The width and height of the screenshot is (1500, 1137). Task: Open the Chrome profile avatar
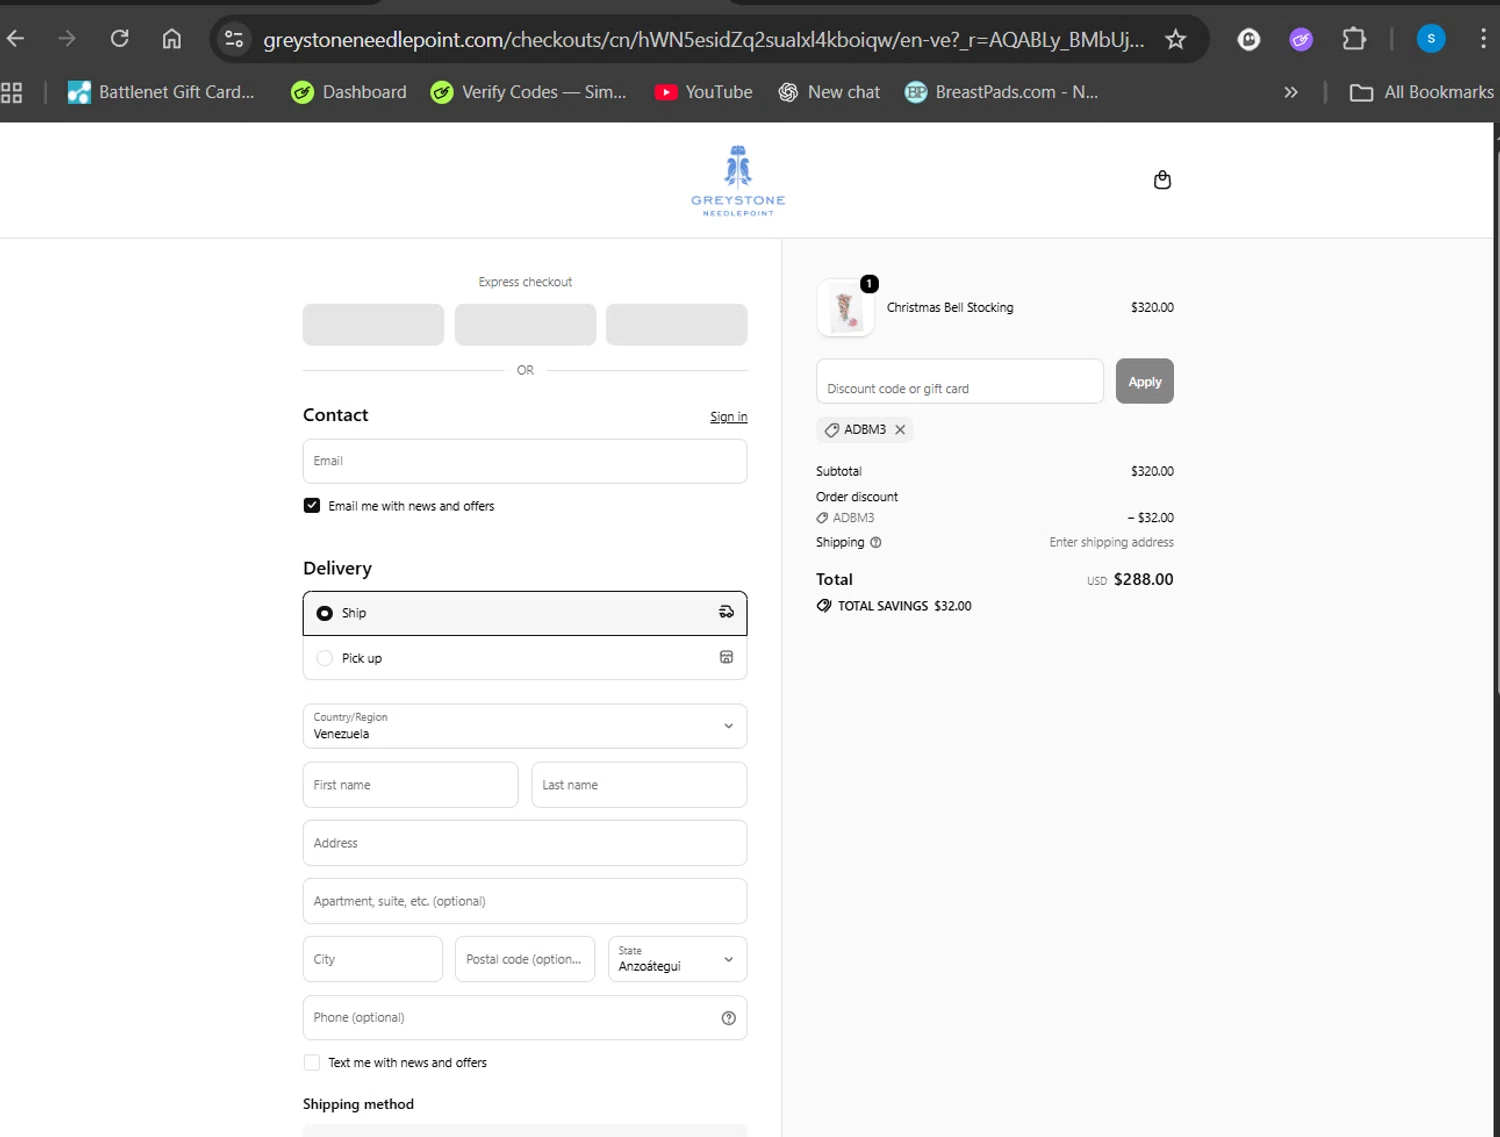(1431, 39)
